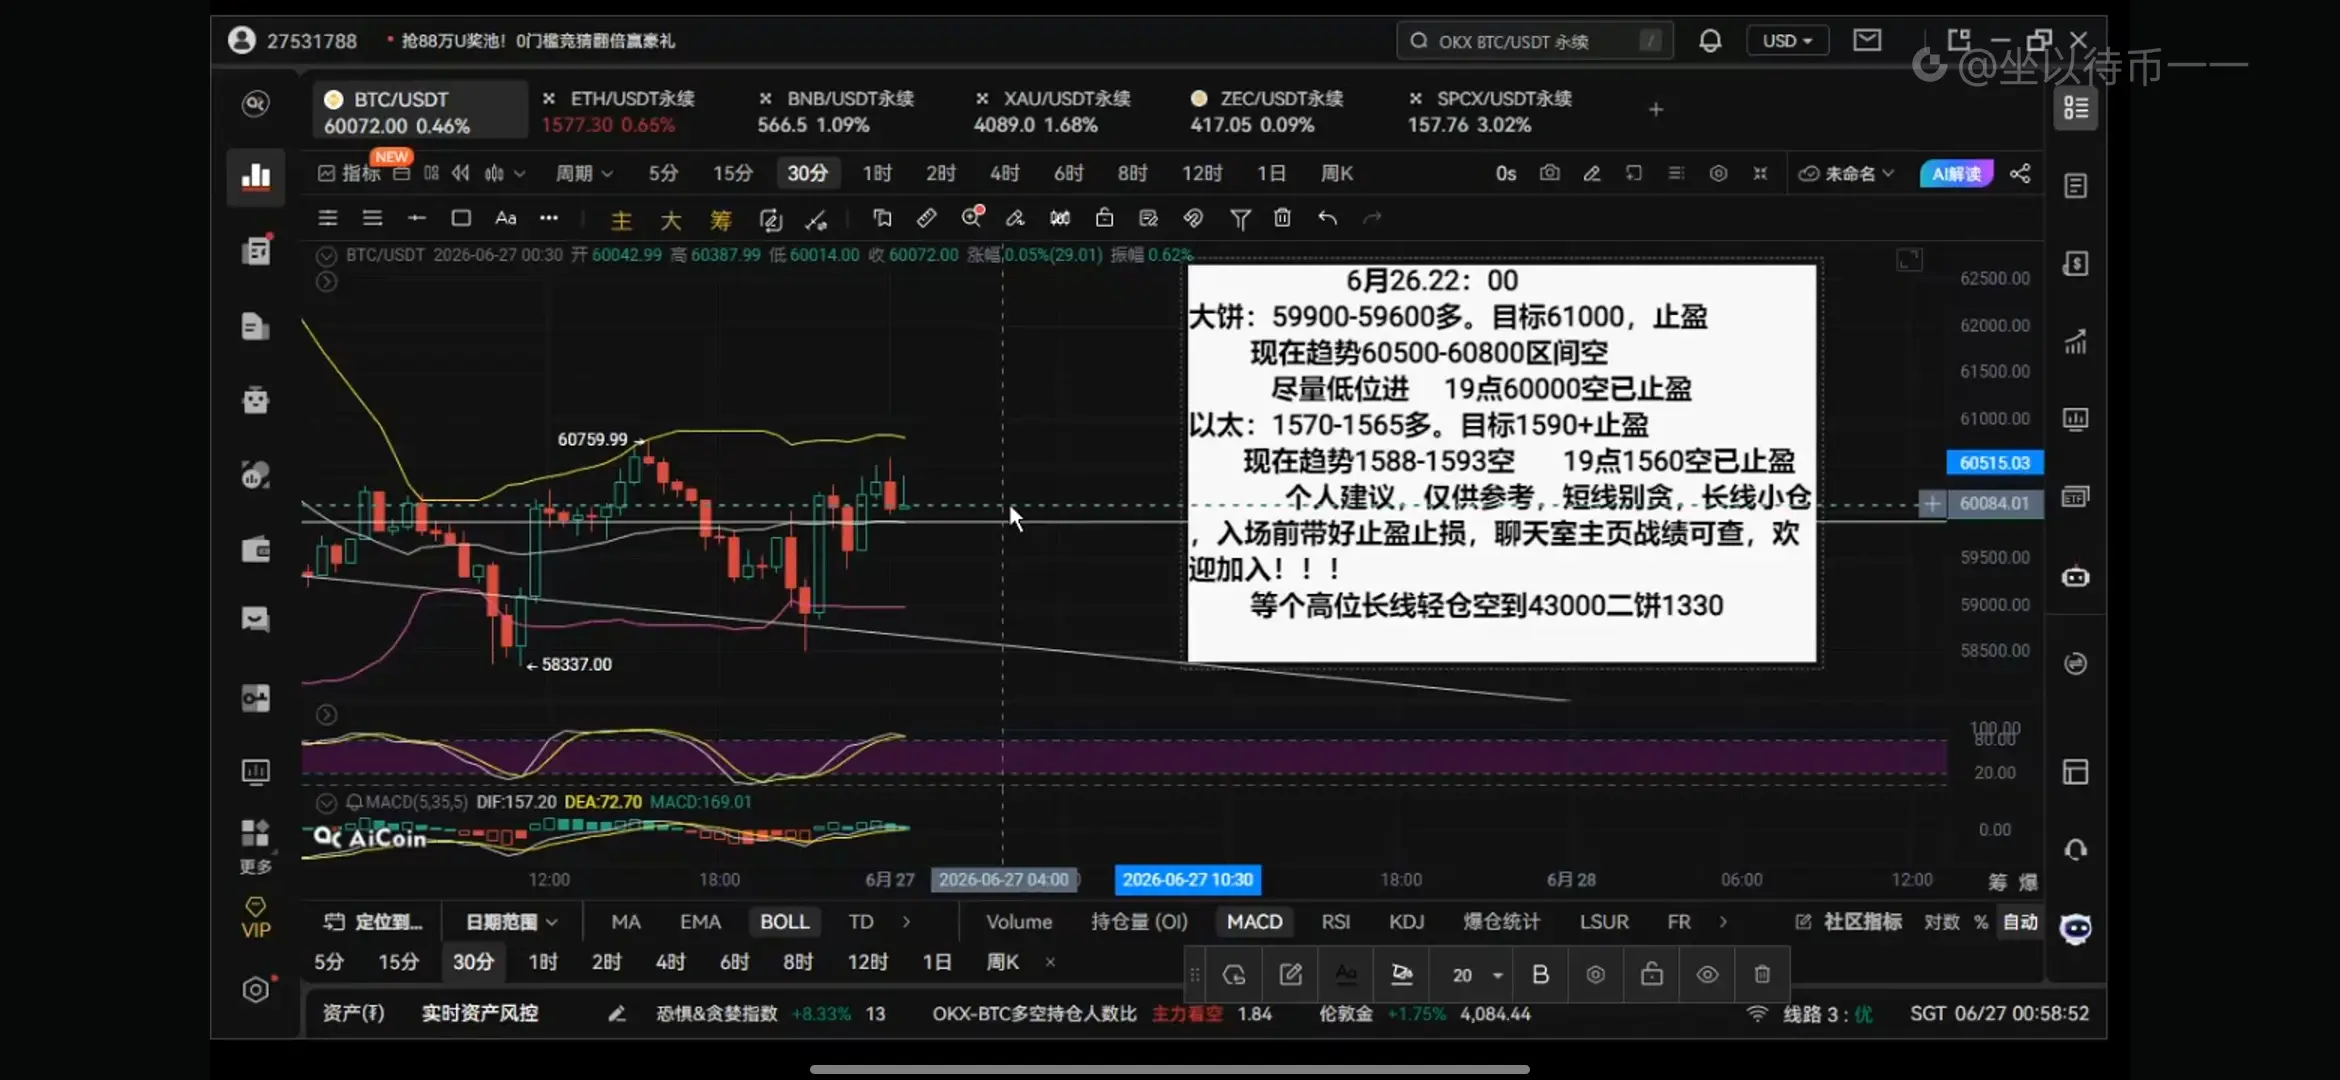
Task: Add a new symbol tab with plus
Action: (x=1656, y=109)
